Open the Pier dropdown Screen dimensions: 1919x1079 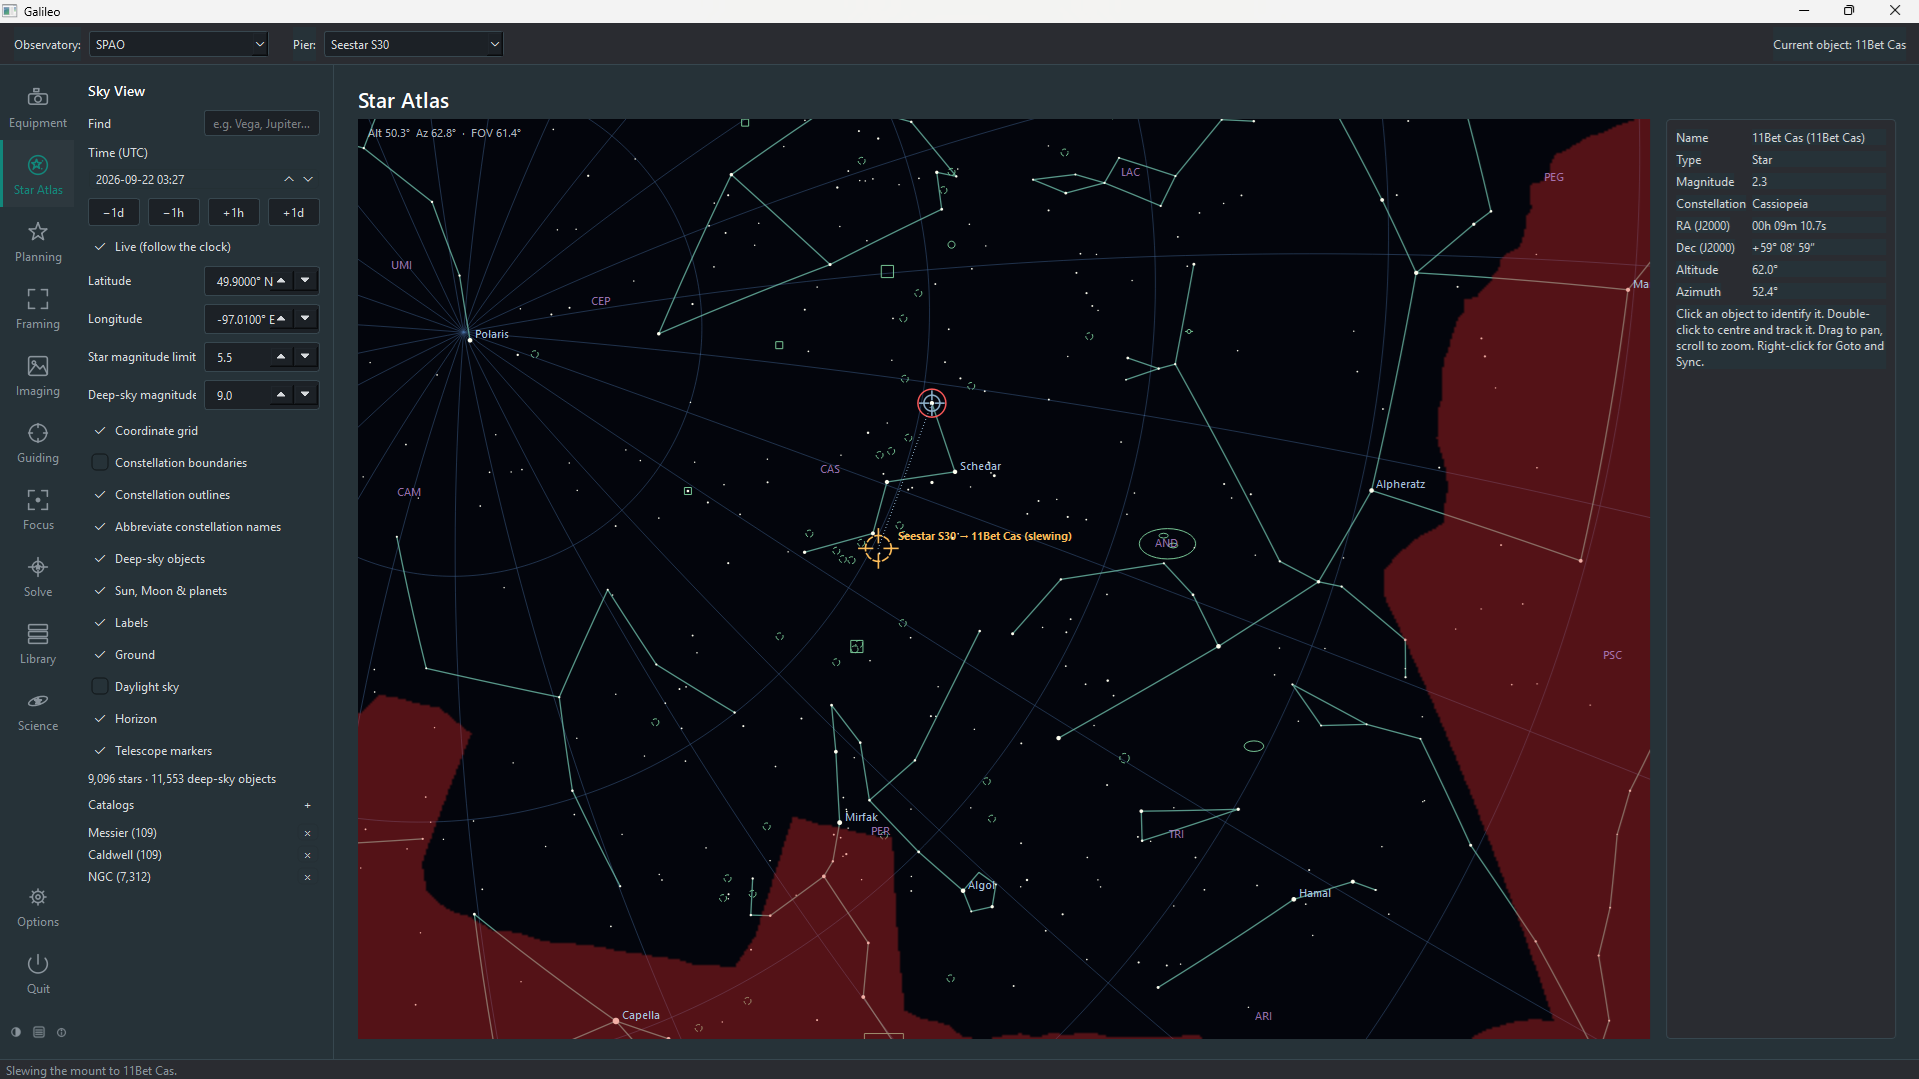point(413,44)
